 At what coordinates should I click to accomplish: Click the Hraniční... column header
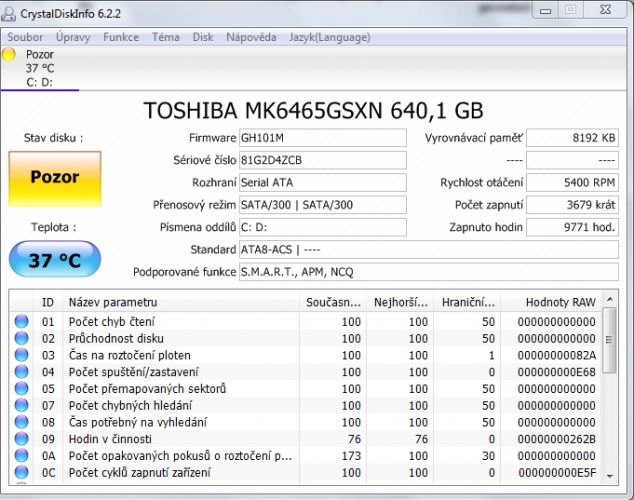click(467, 302)
